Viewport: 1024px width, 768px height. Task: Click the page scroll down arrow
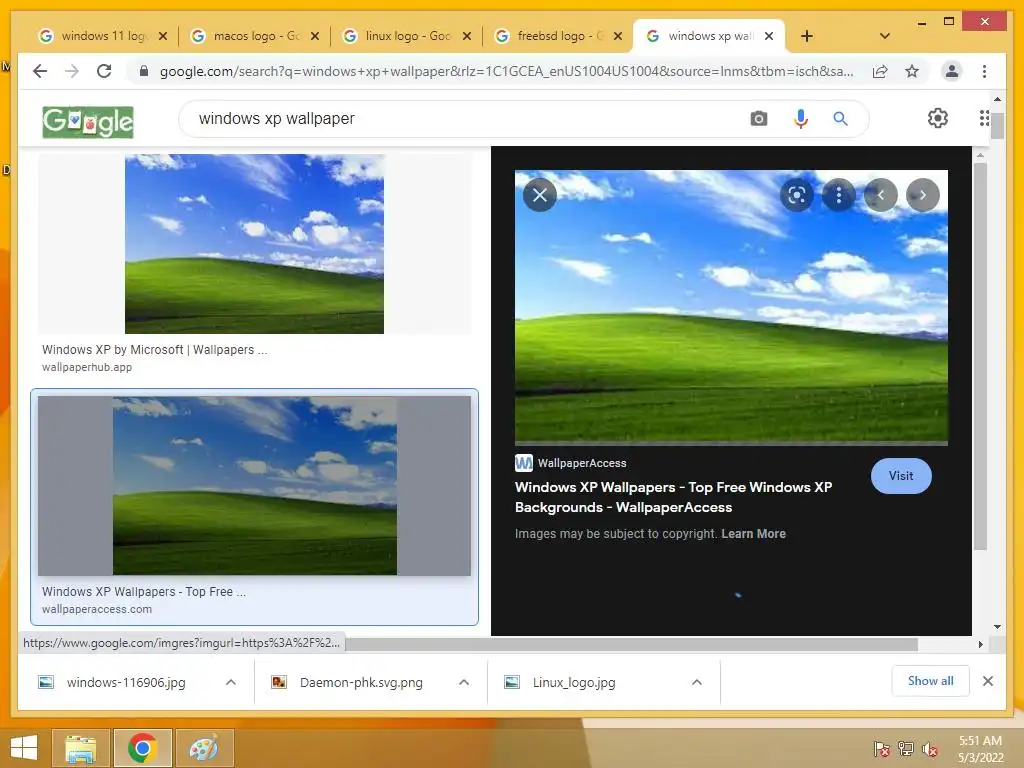997,627
